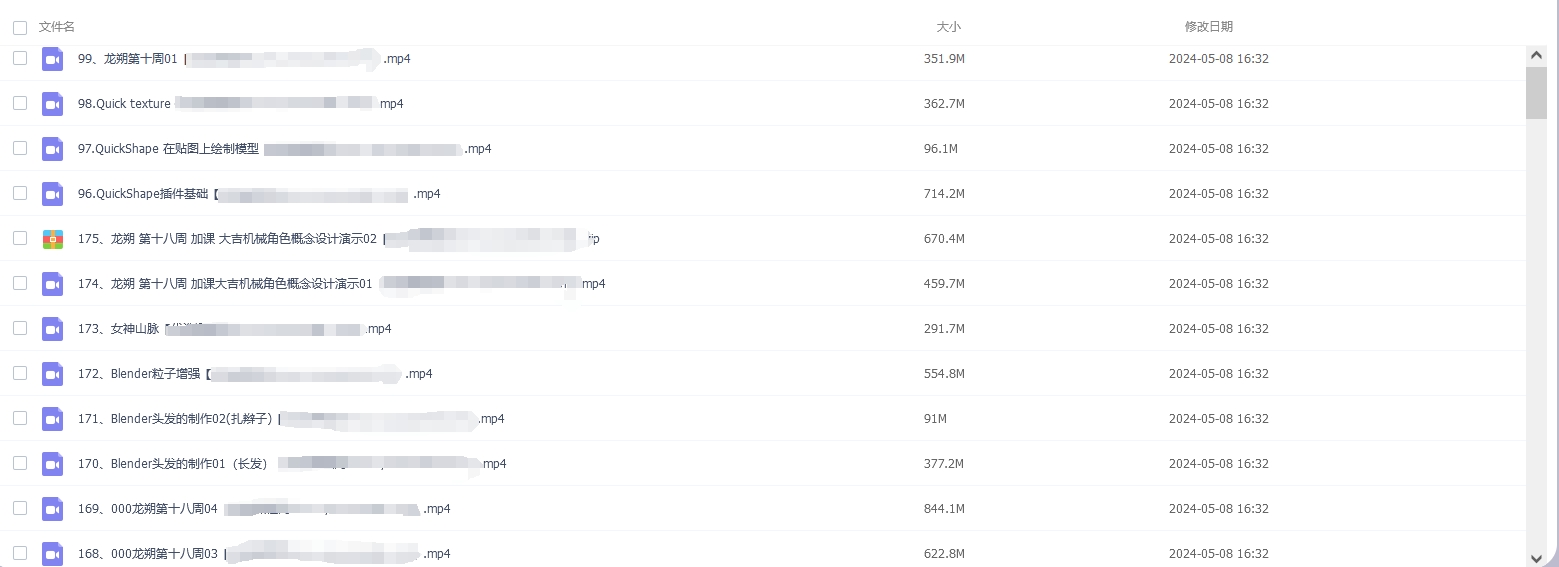Tick the checkbox for 174、龙朔 第十八周 file
1559x567 pixels.
20,283
